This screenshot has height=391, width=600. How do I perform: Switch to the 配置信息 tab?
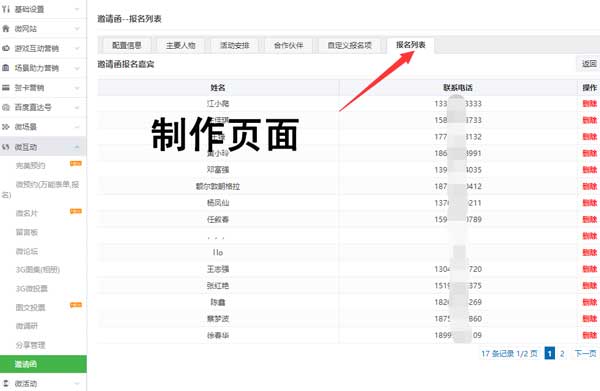(x=127, y=45)
